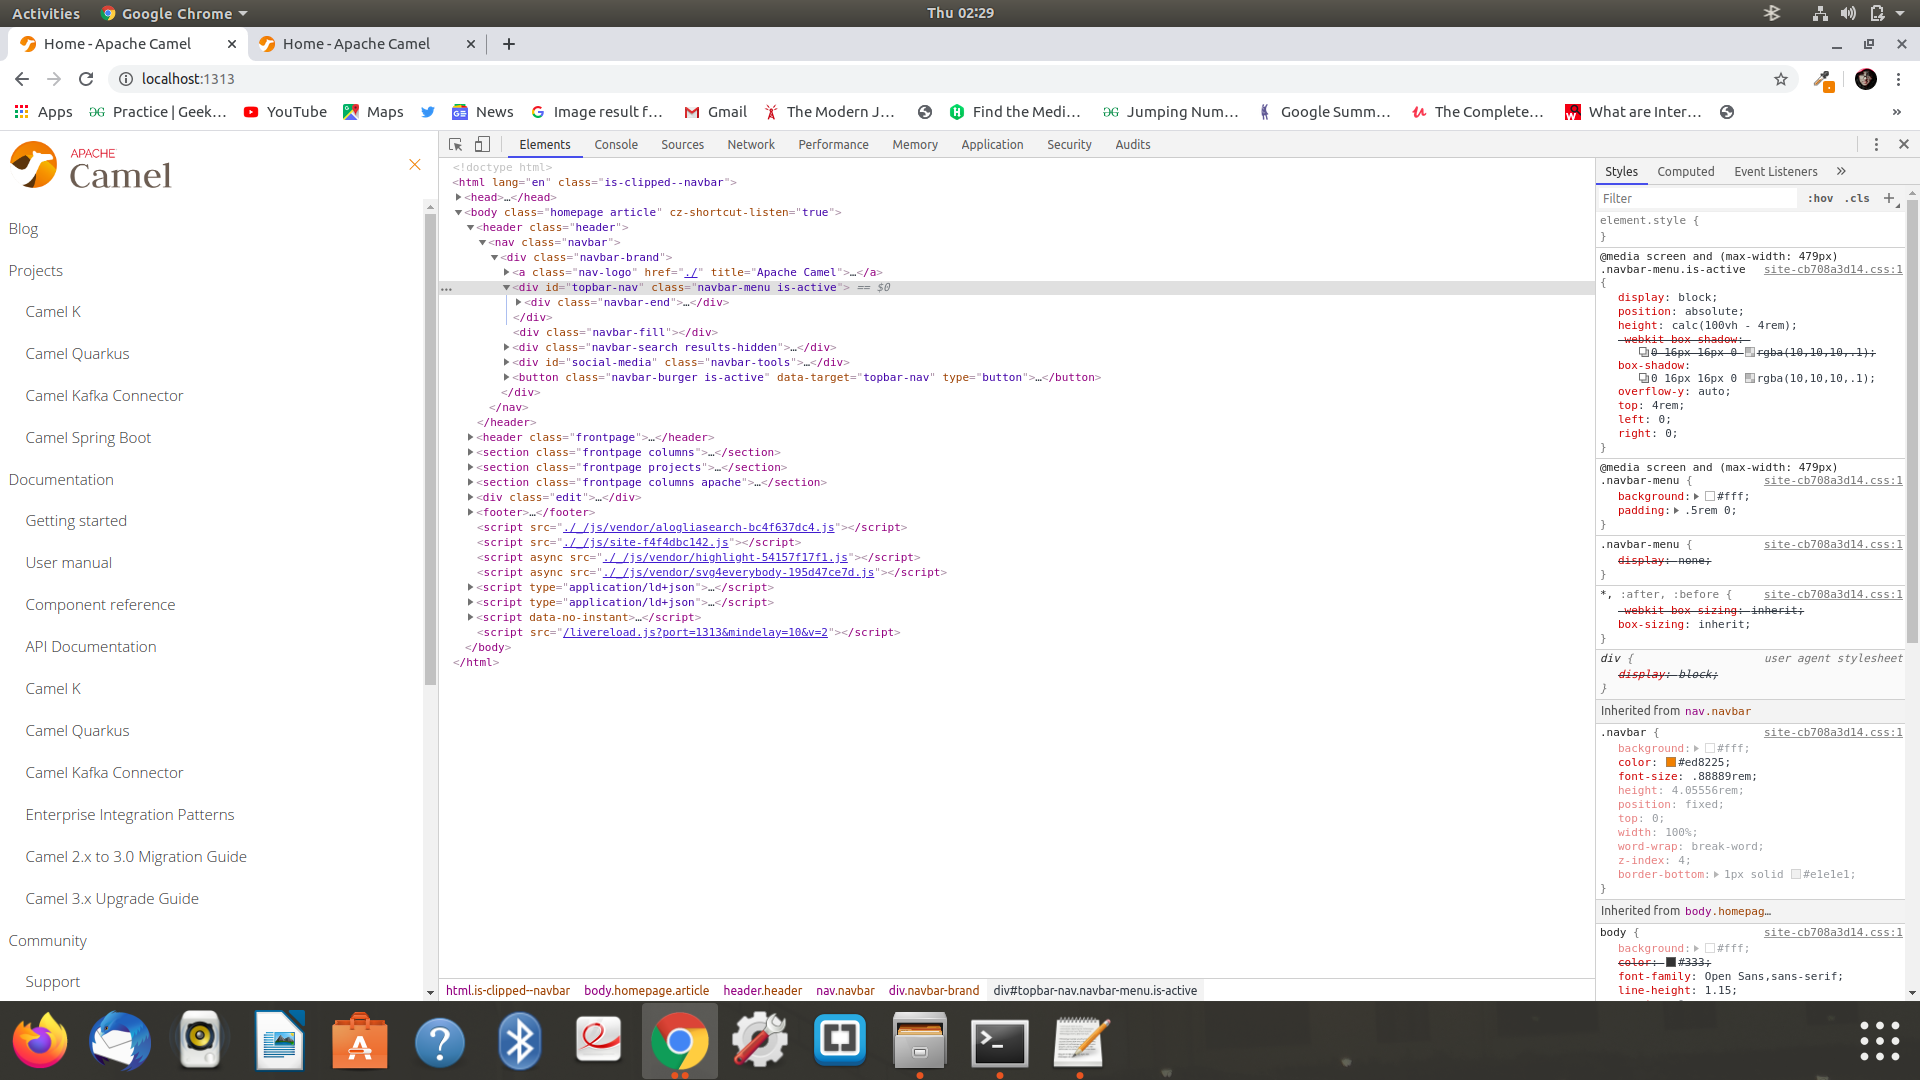Viewport: 1920px width, 1080px height.
Task: Open DevTools customize menu (three dots)
Action: pos(1876,144)
